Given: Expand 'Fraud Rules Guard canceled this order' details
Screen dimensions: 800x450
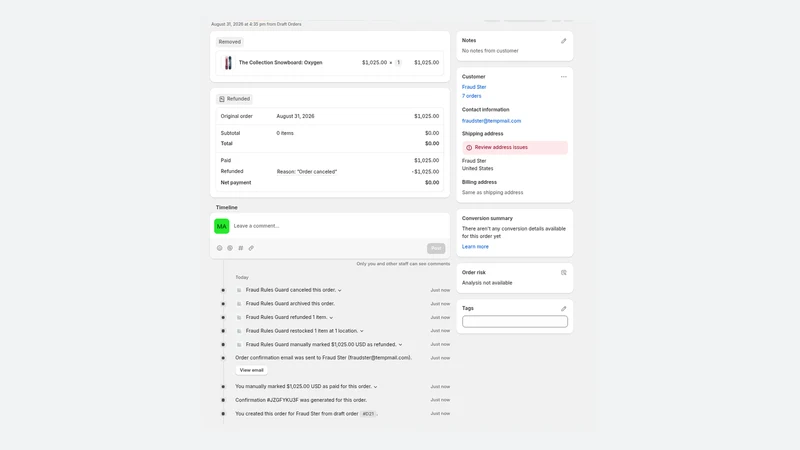Looking at the screenshot, I should pos(340,290).
